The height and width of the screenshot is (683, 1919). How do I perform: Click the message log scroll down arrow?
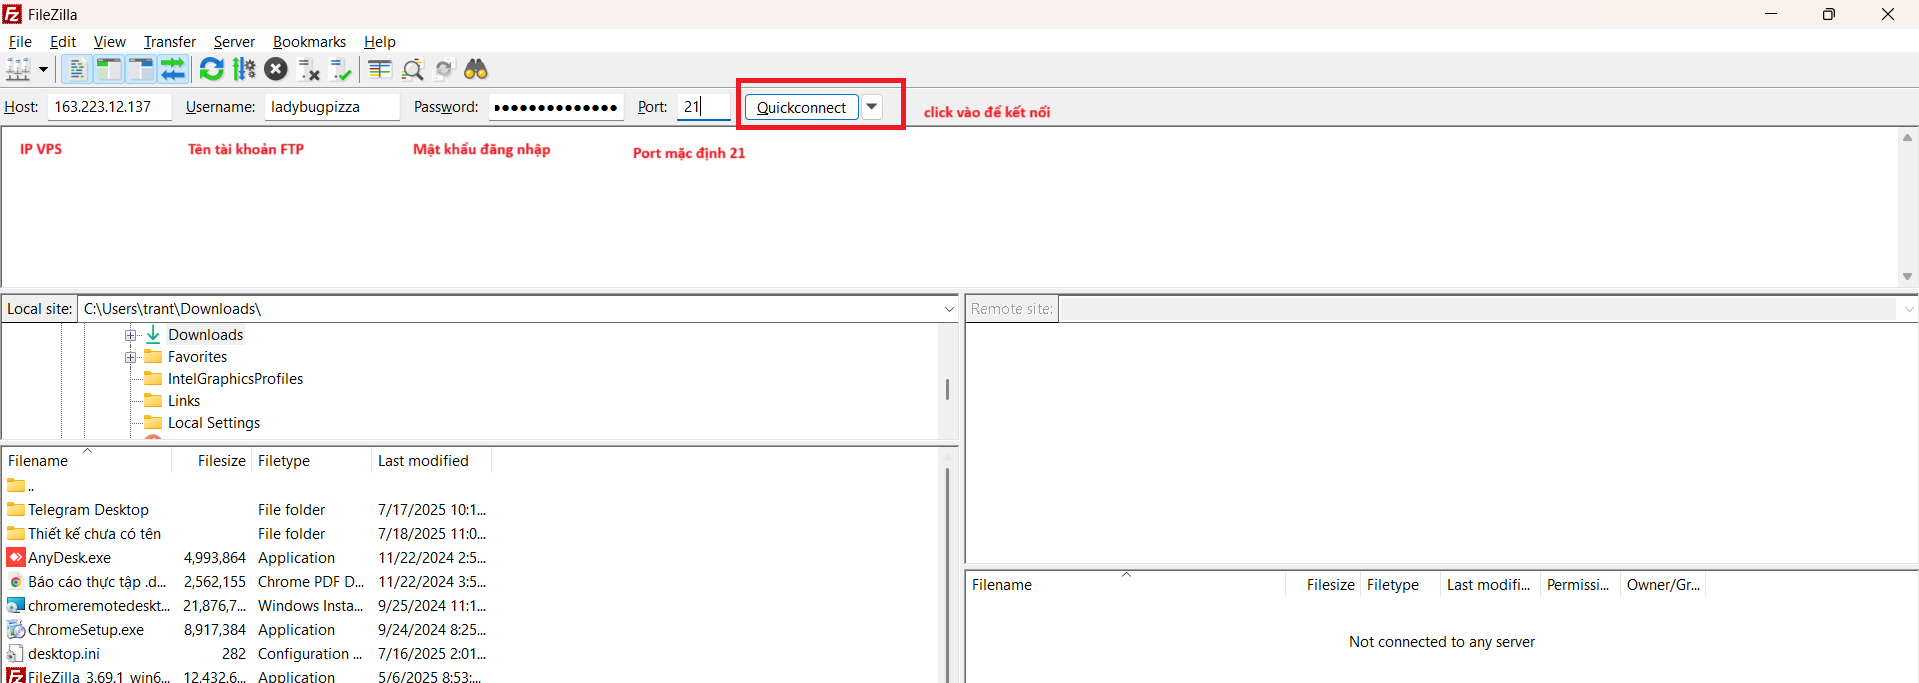pos(1907,276)
